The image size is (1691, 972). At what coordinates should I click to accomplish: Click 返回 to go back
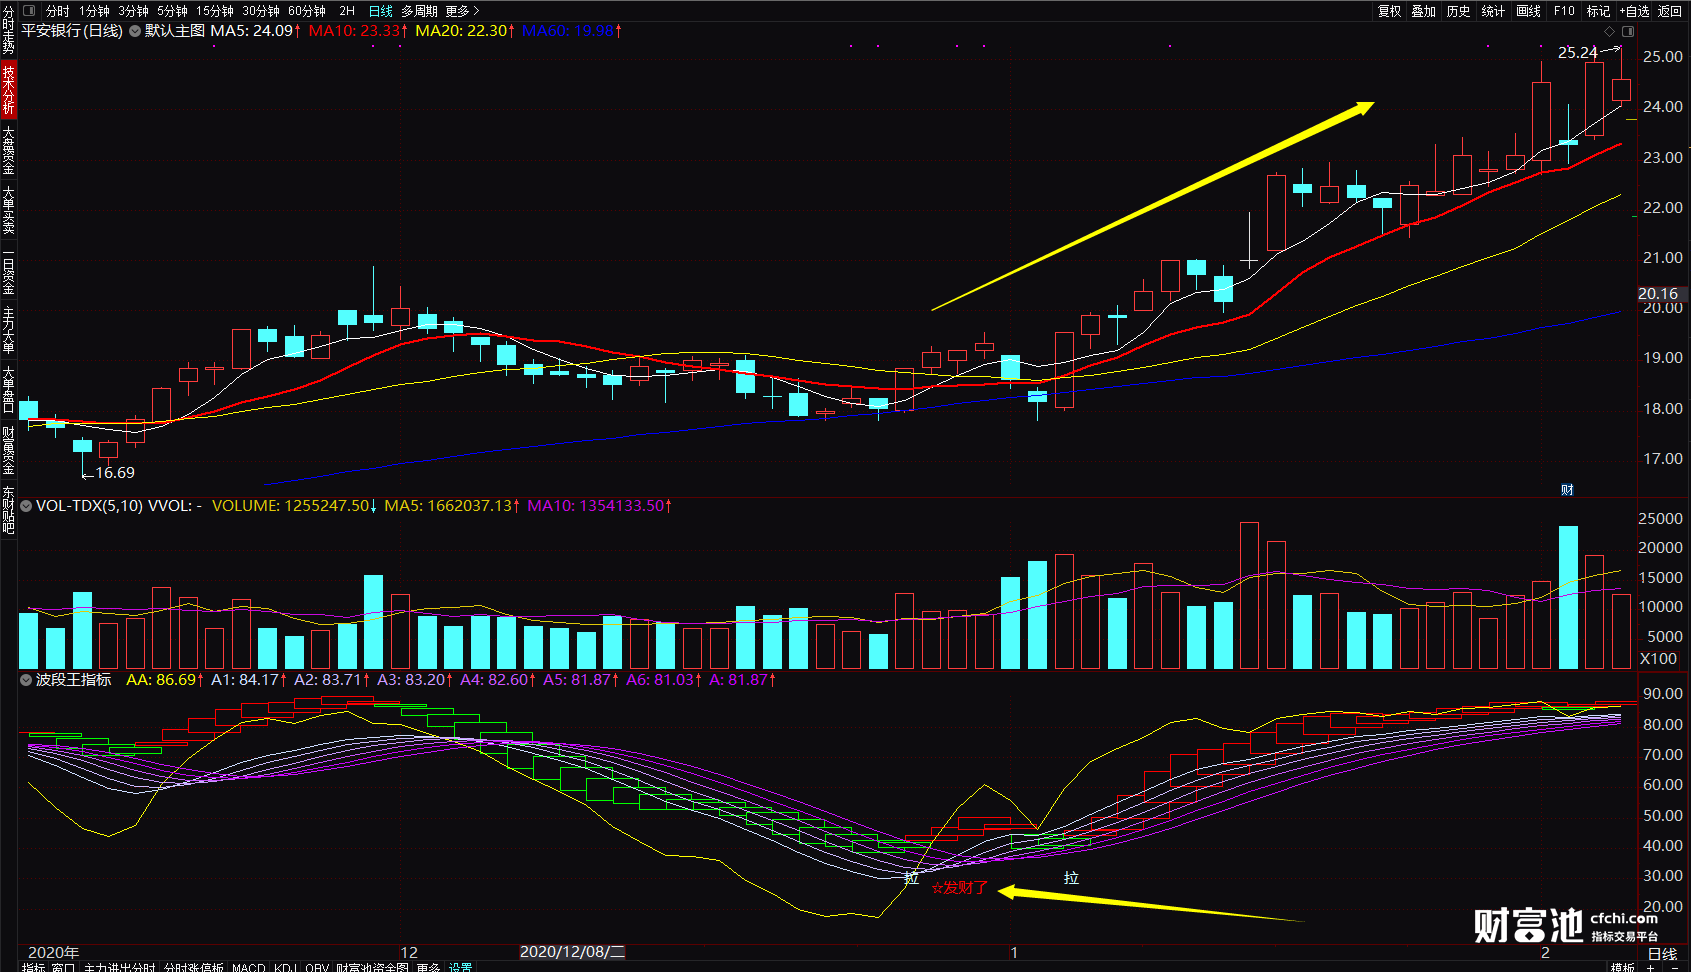coord(1670,11)
